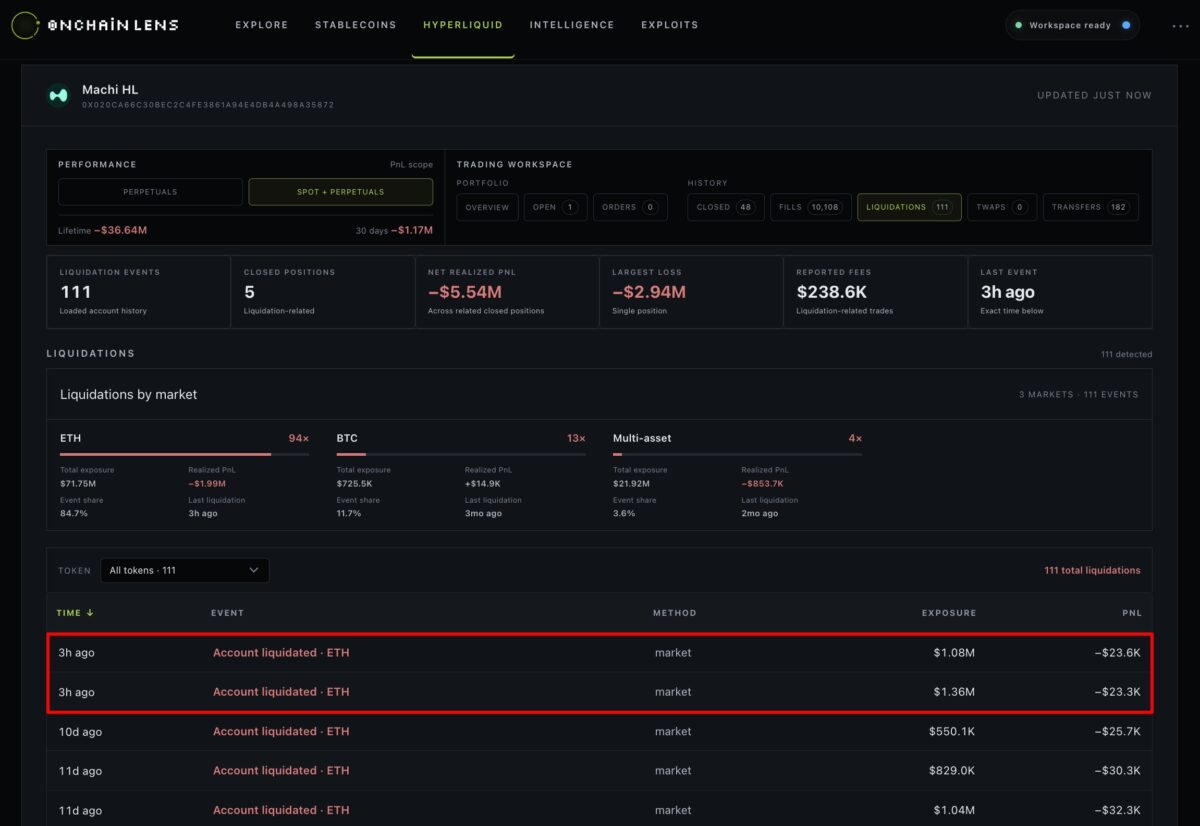Click the UPDATED JUST NOW label
Screen dimensions: 1200x826
click(x=1094, y=96)
